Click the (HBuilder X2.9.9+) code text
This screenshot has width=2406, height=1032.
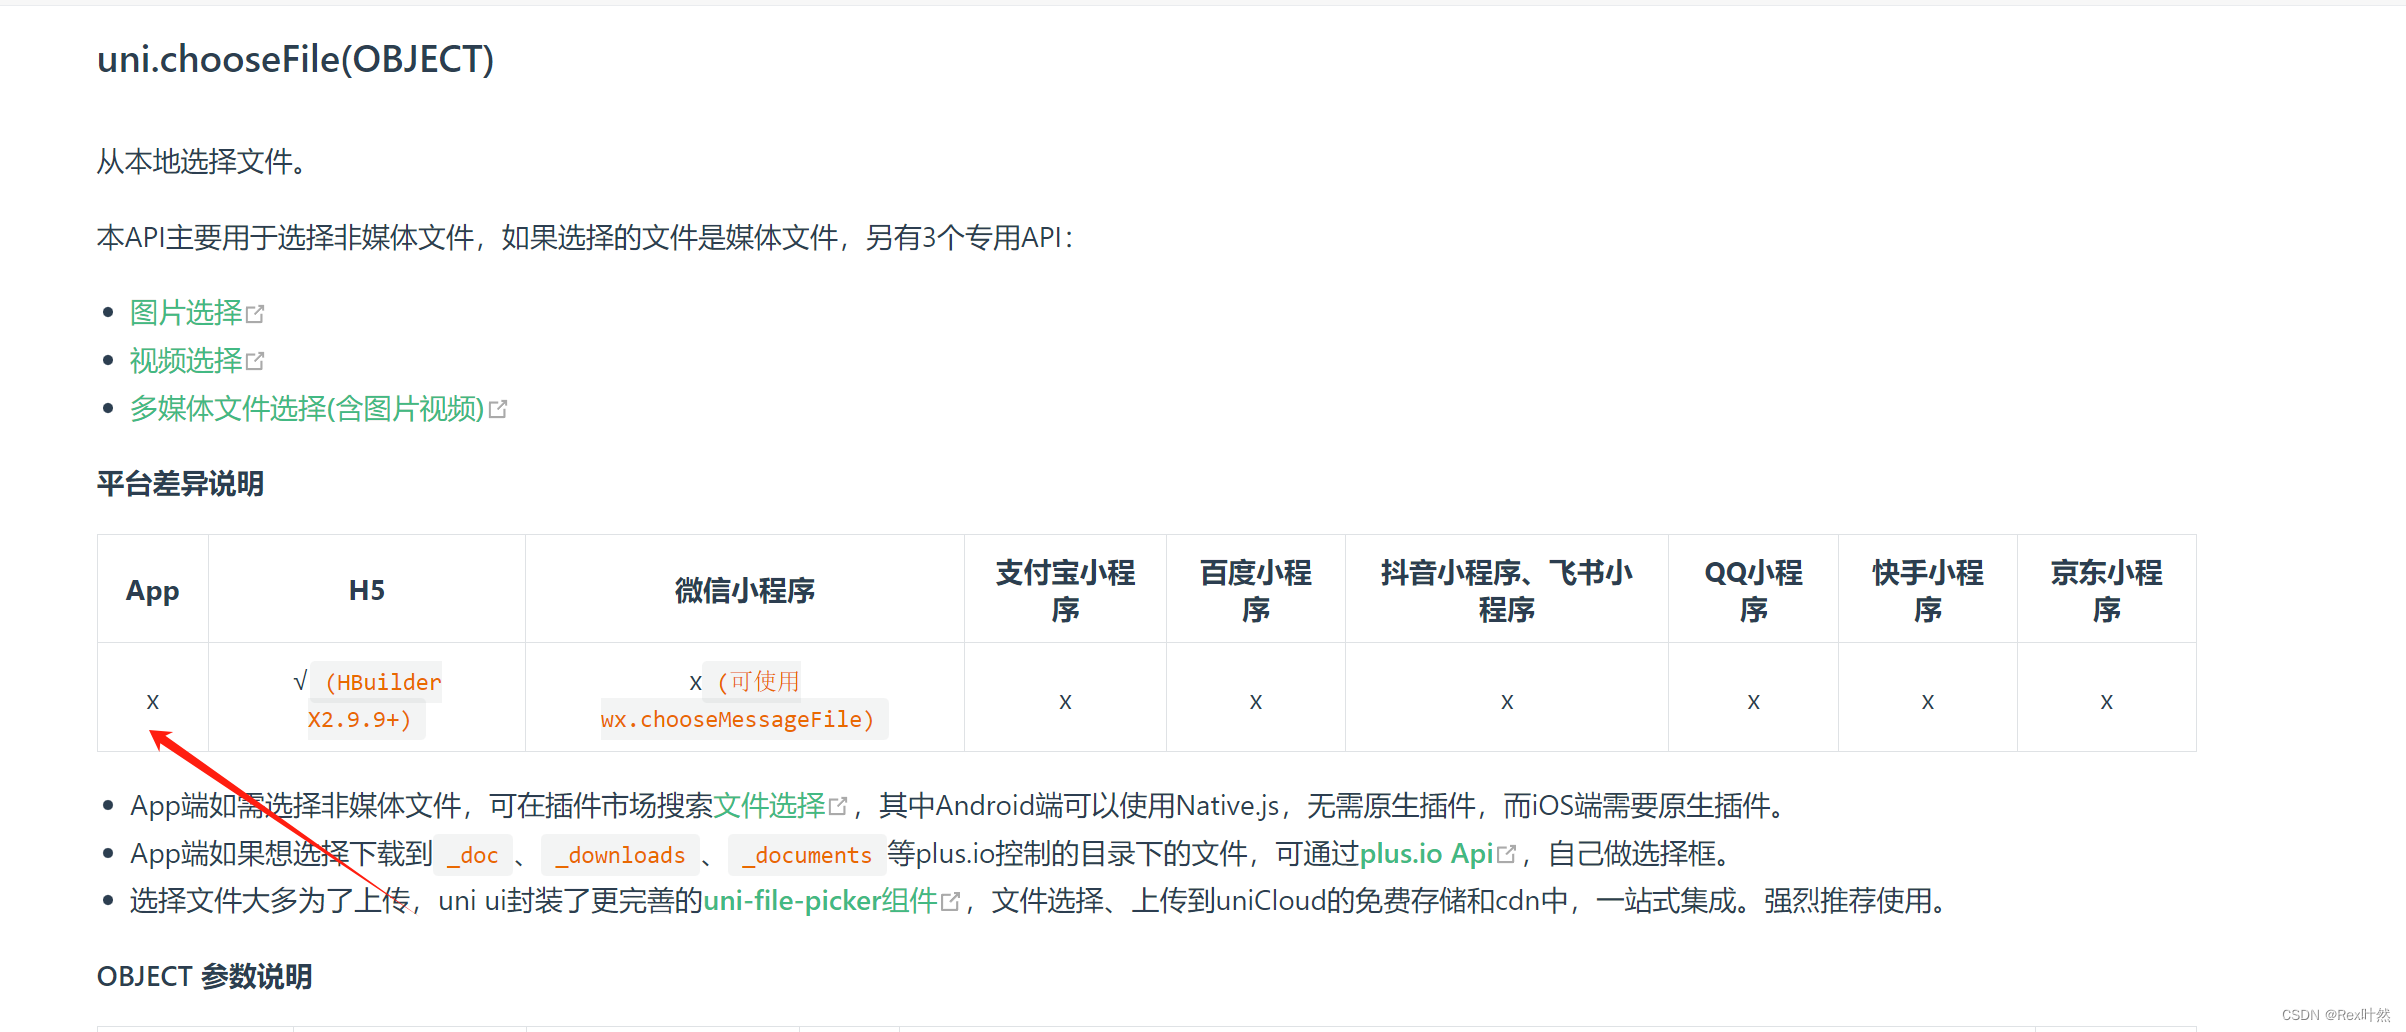tap(374, 700)
